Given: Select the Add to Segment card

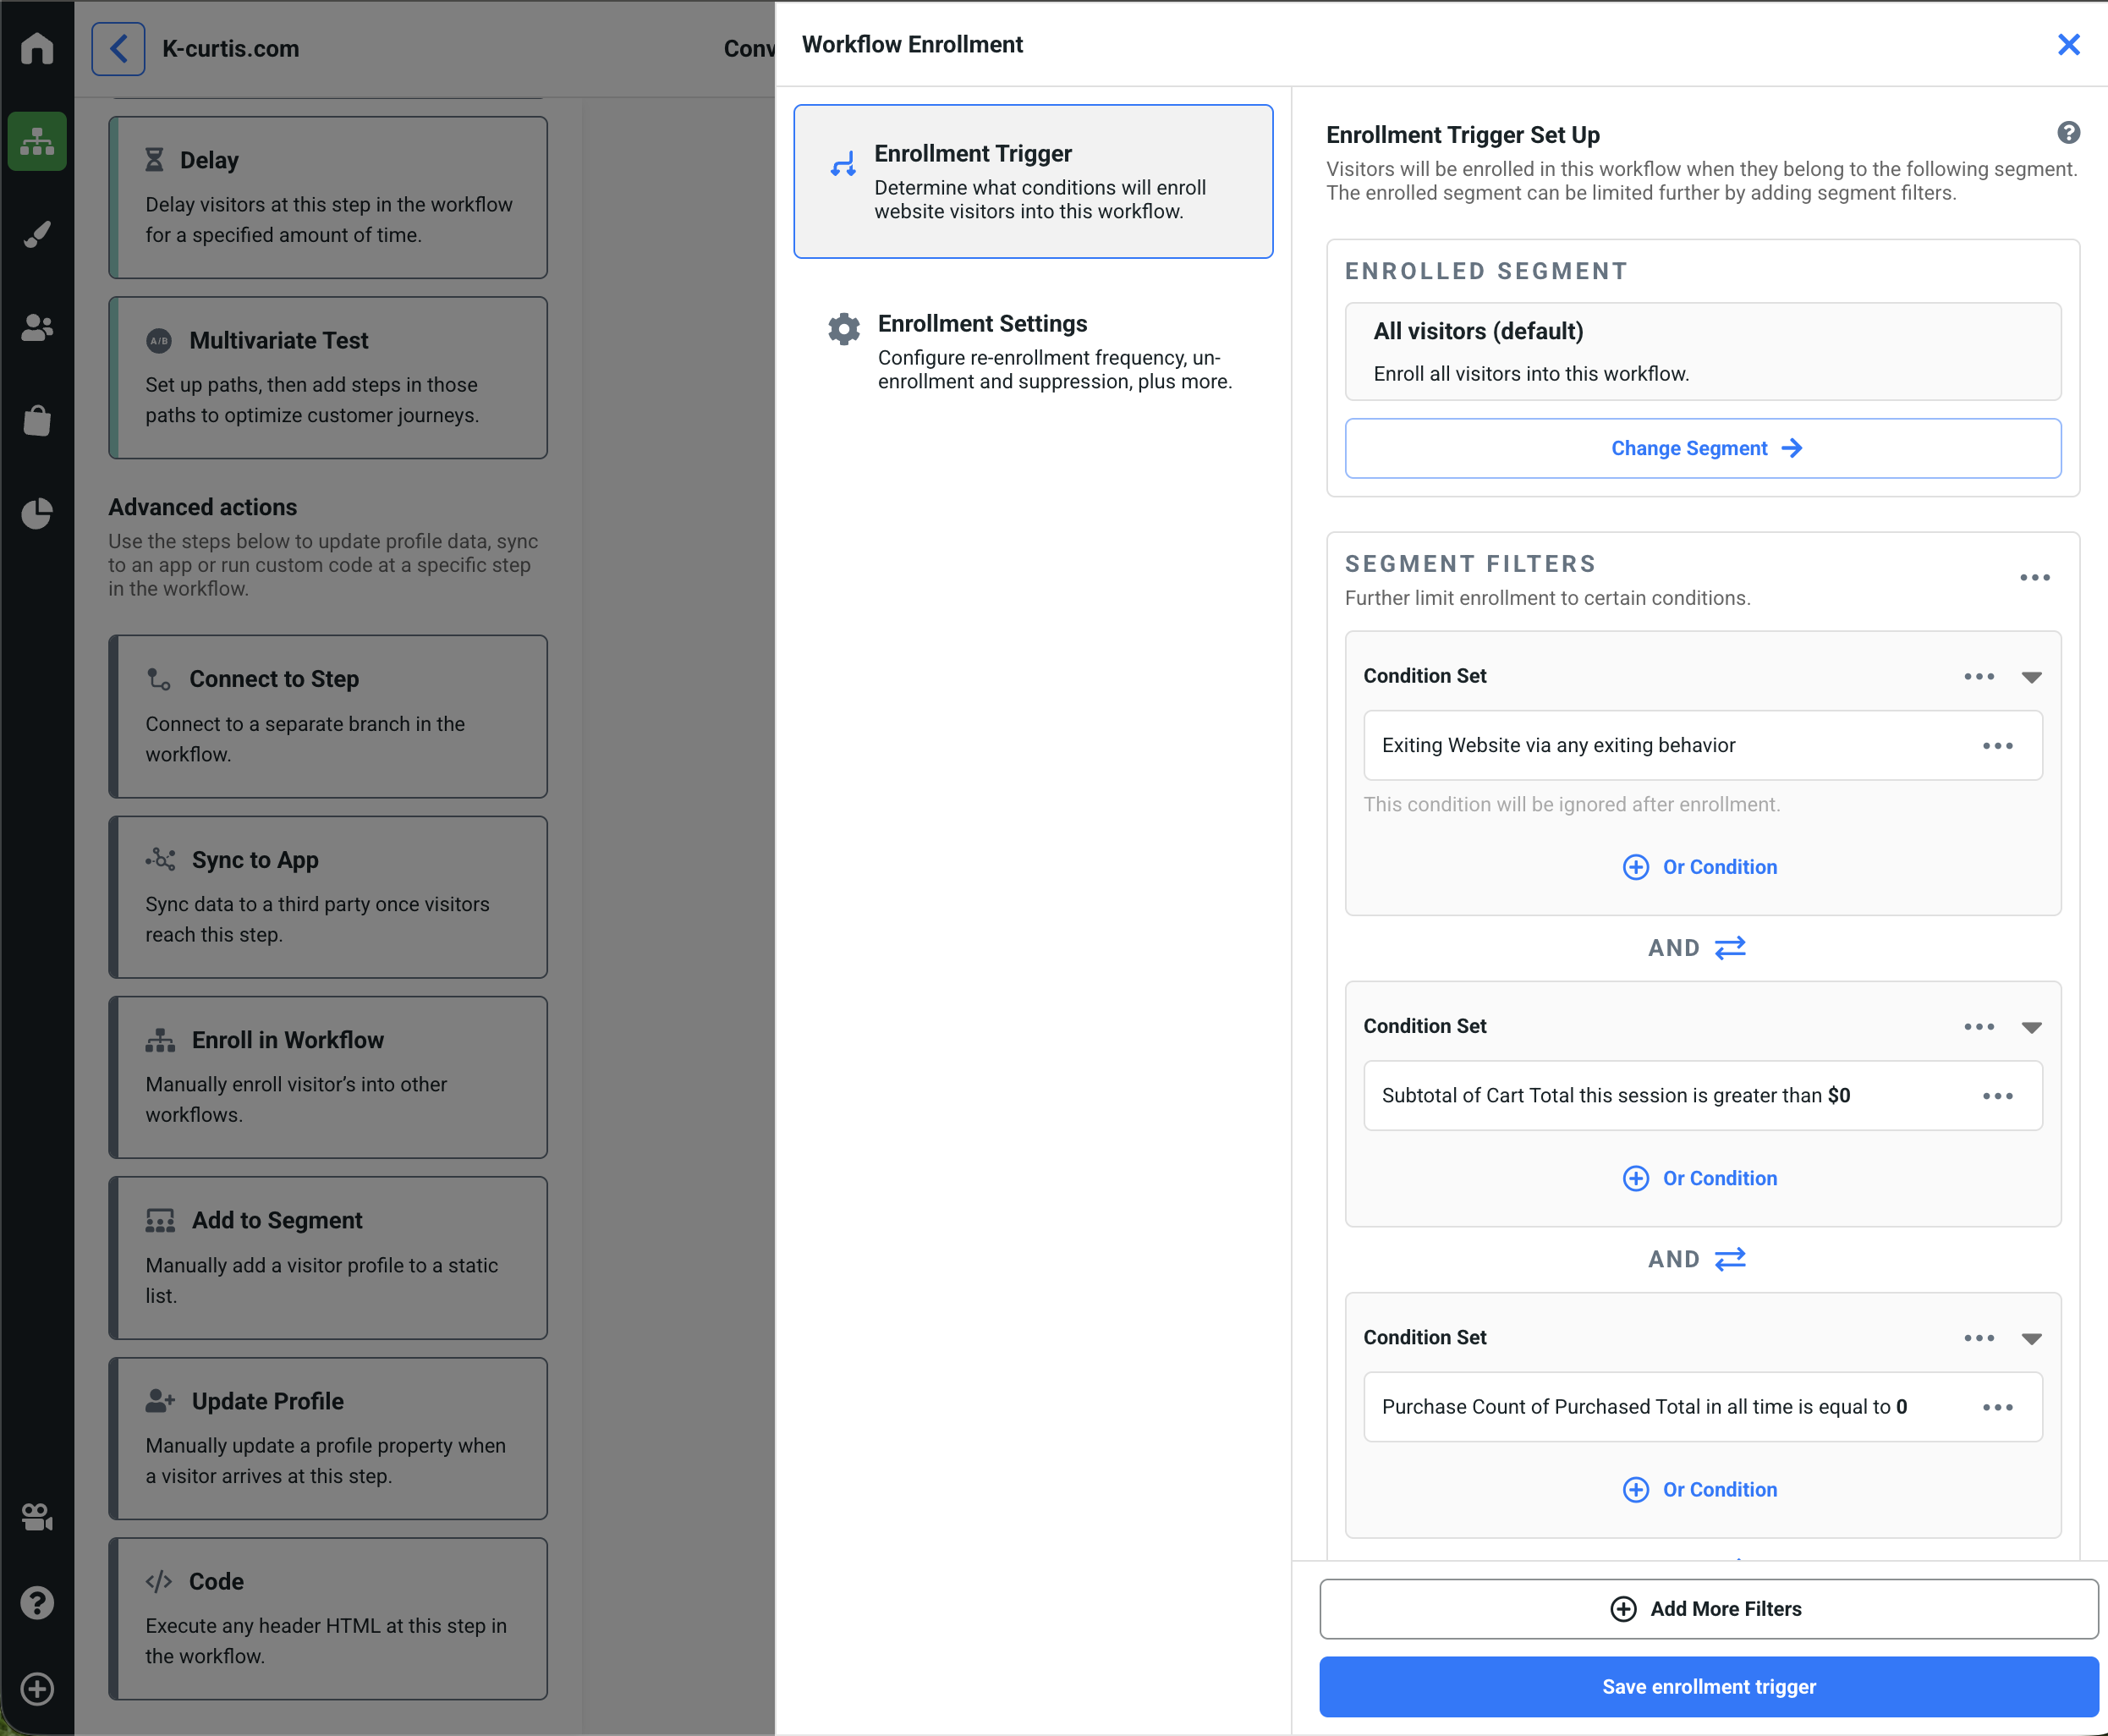Looking at the screenshot, I should coord(328,1258).
